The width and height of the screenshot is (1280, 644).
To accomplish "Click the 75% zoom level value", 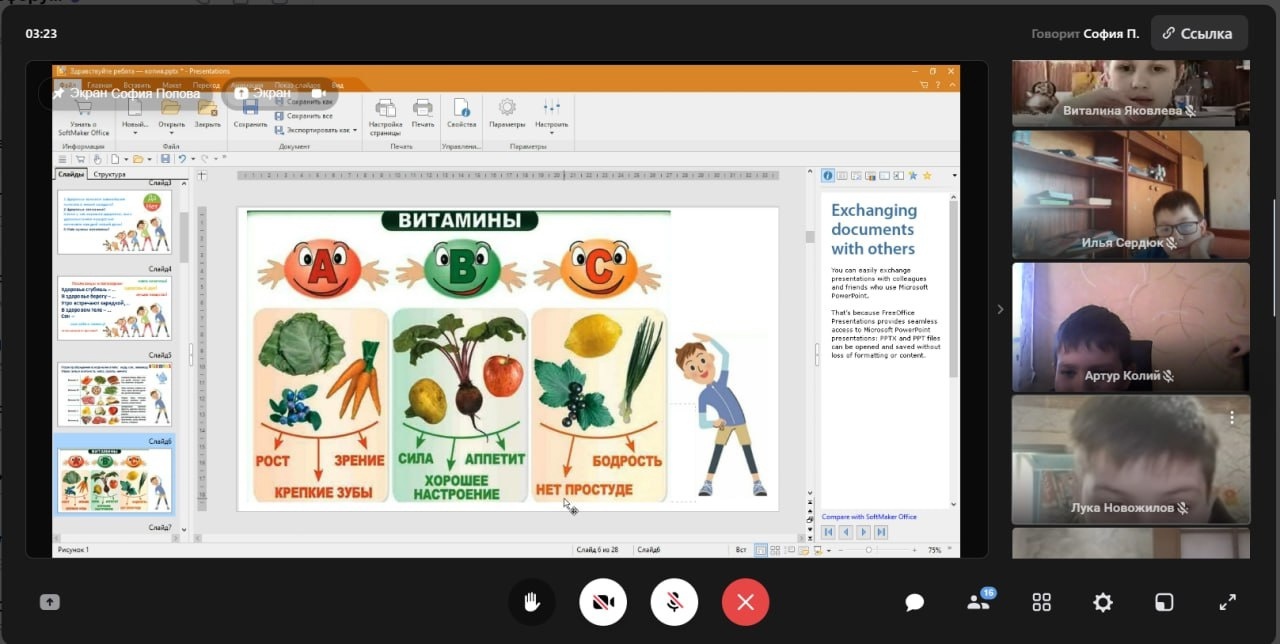I will click(x=935, y=550).
